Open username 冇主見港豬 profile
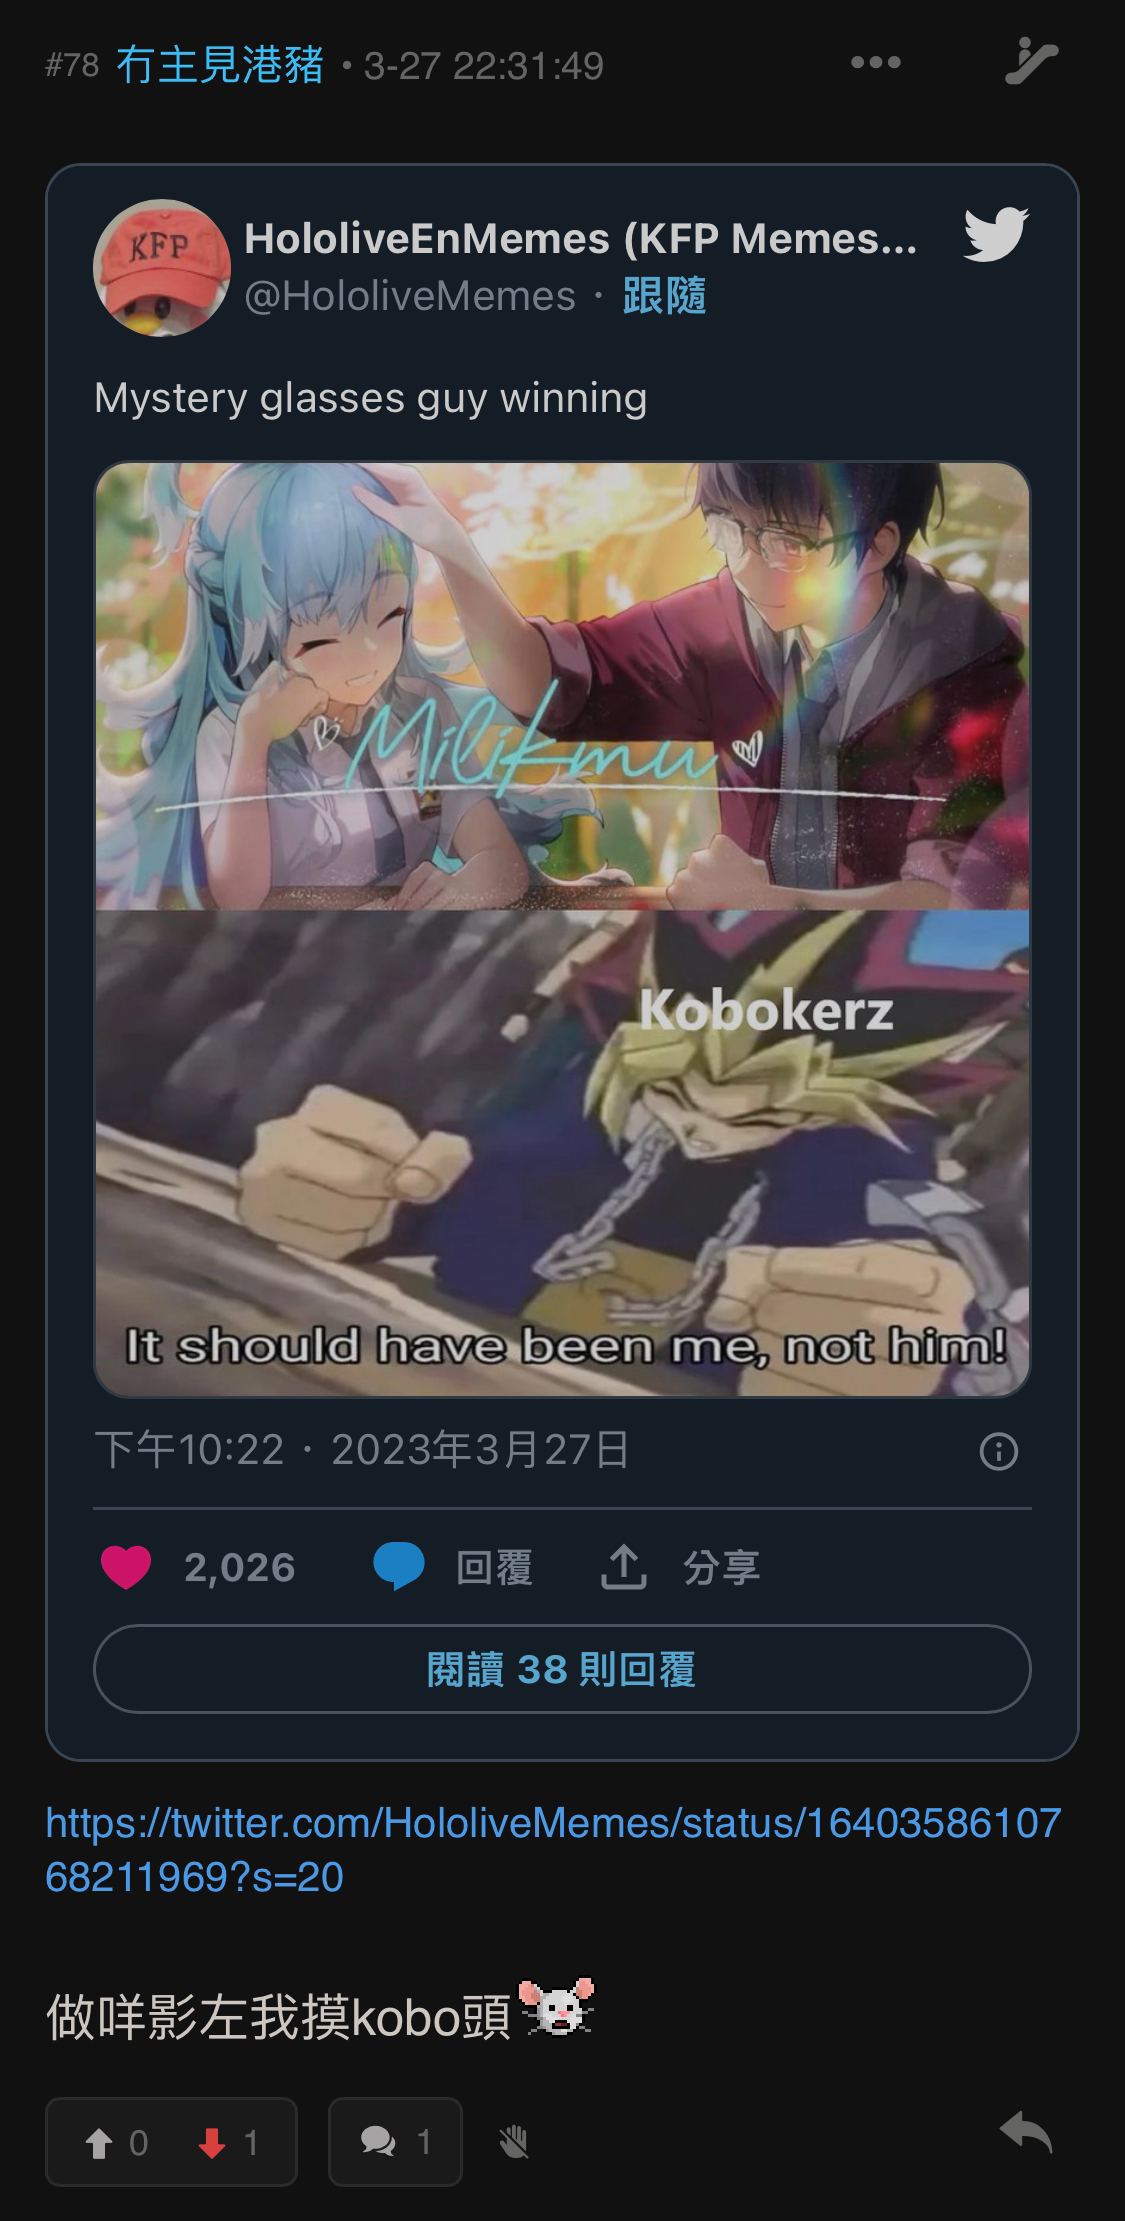Screen dimensions: 1125x2221 [220, 65]
